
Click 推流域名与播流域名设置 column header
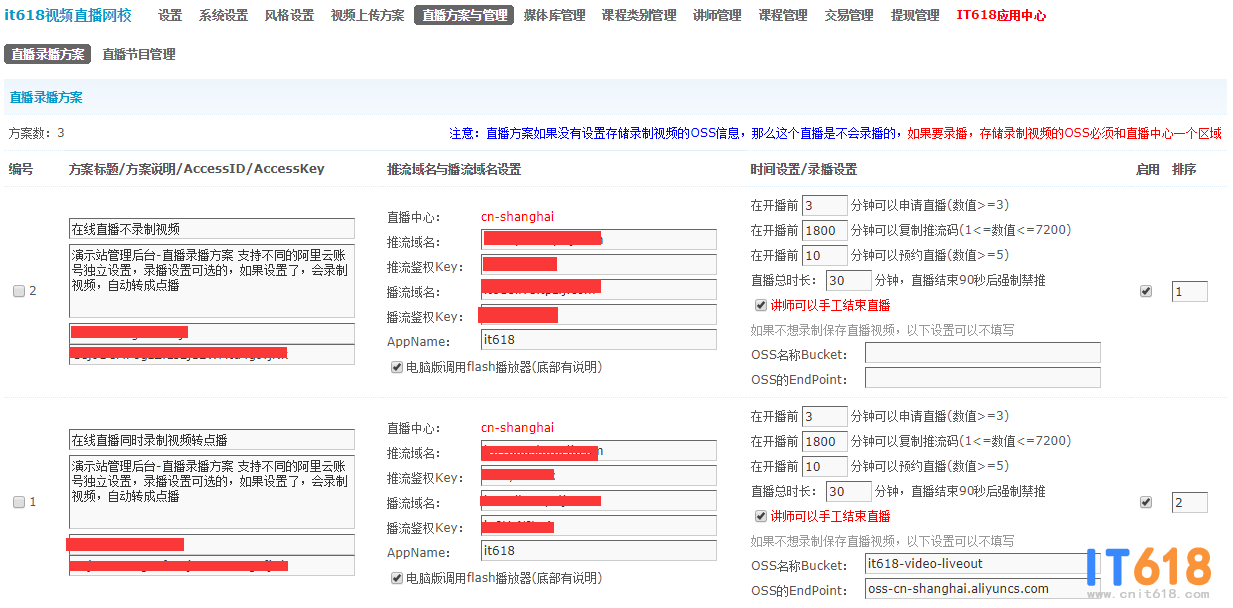click(454, 169)
